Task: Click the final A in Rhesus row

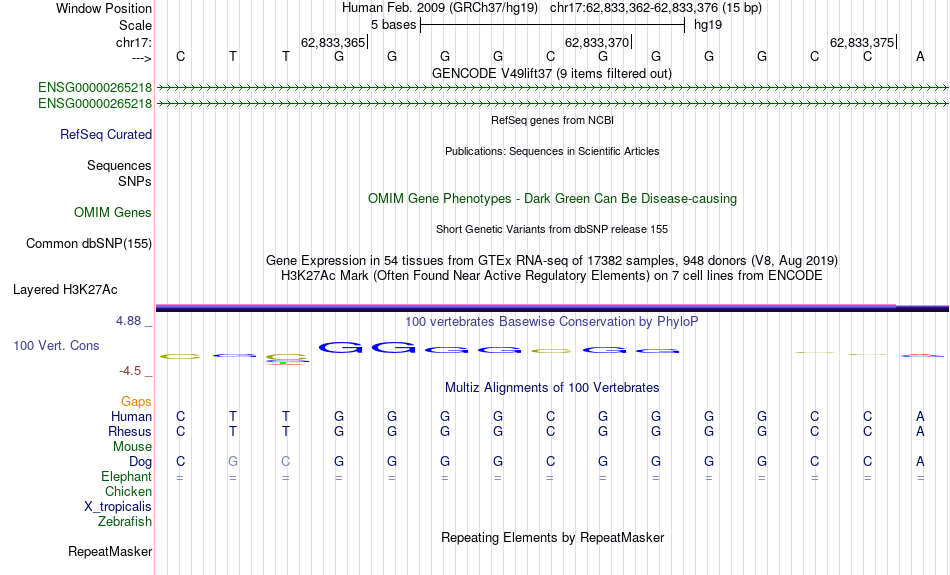Action: [x=920, y=431]
